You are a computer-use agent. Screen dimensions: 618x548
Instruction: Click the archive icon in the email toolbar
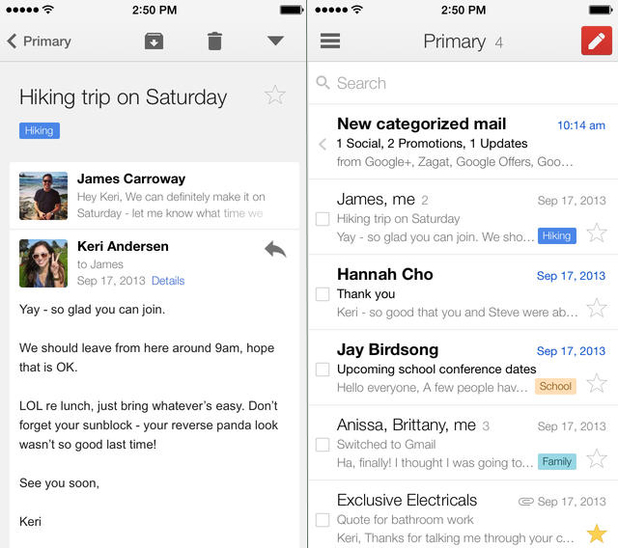[x=154, y=41]
